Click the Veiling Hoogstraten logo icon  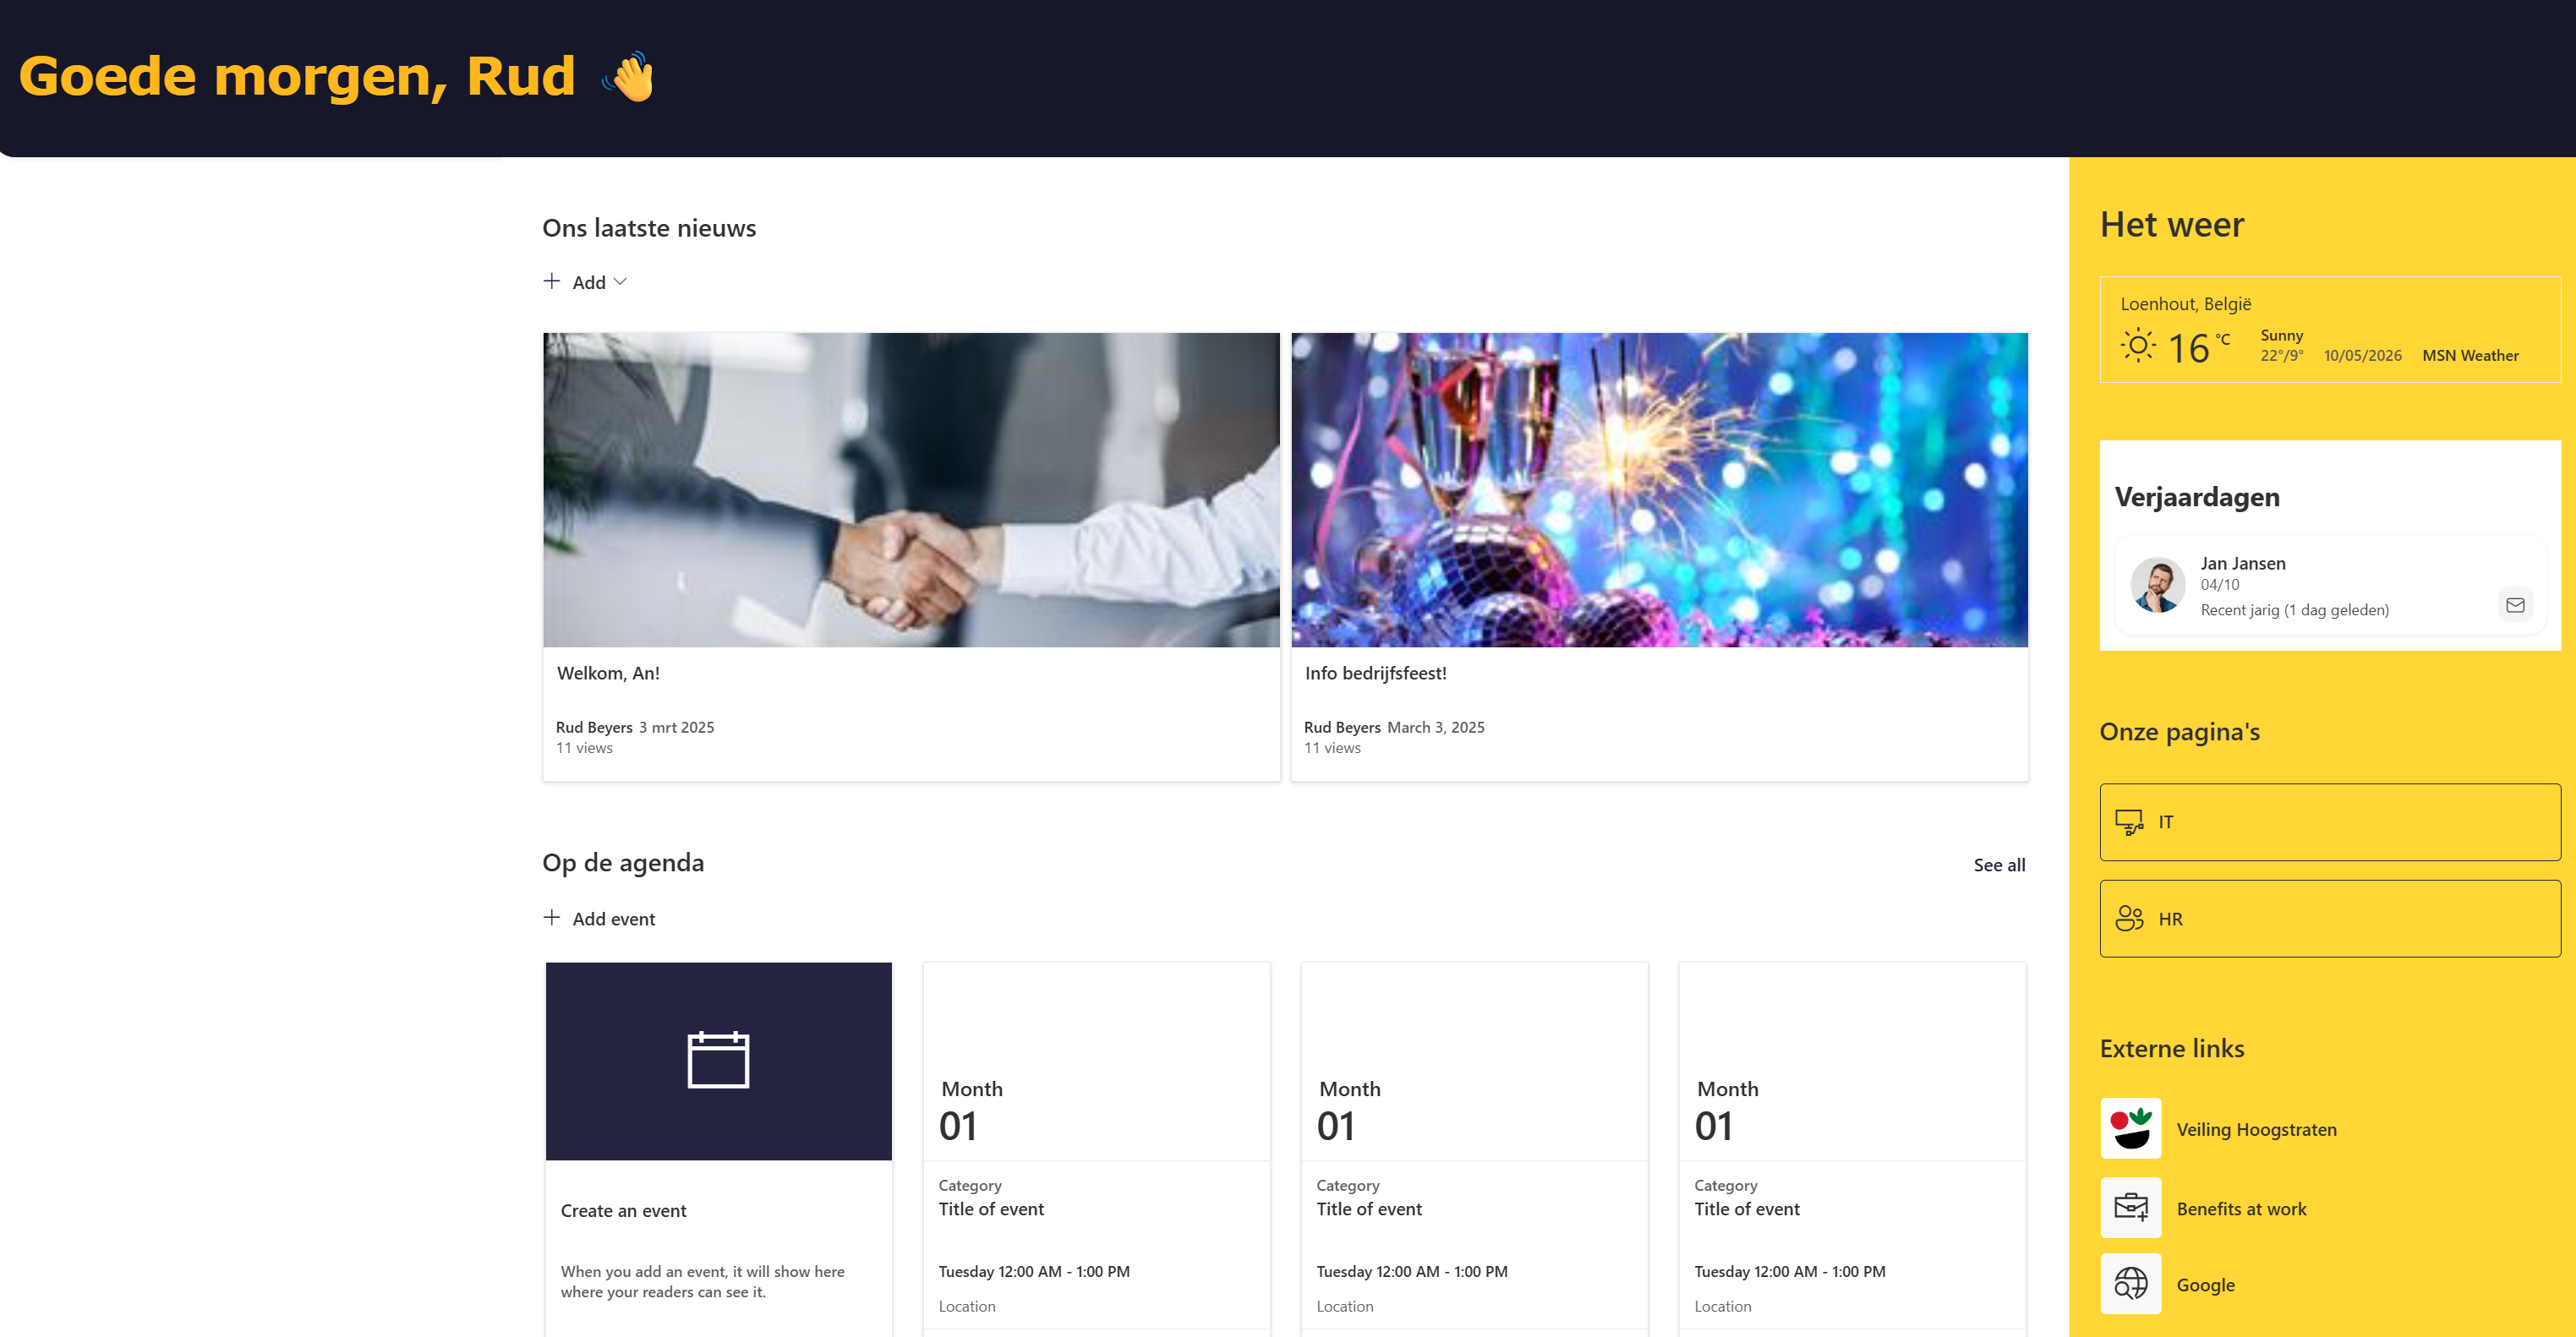pos(2131,1128)
